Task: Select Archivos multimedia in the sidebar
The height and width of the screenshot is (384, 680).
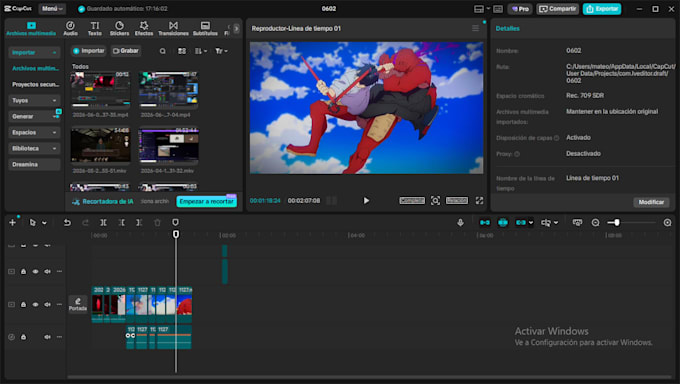Action: (x=35, y=69)
